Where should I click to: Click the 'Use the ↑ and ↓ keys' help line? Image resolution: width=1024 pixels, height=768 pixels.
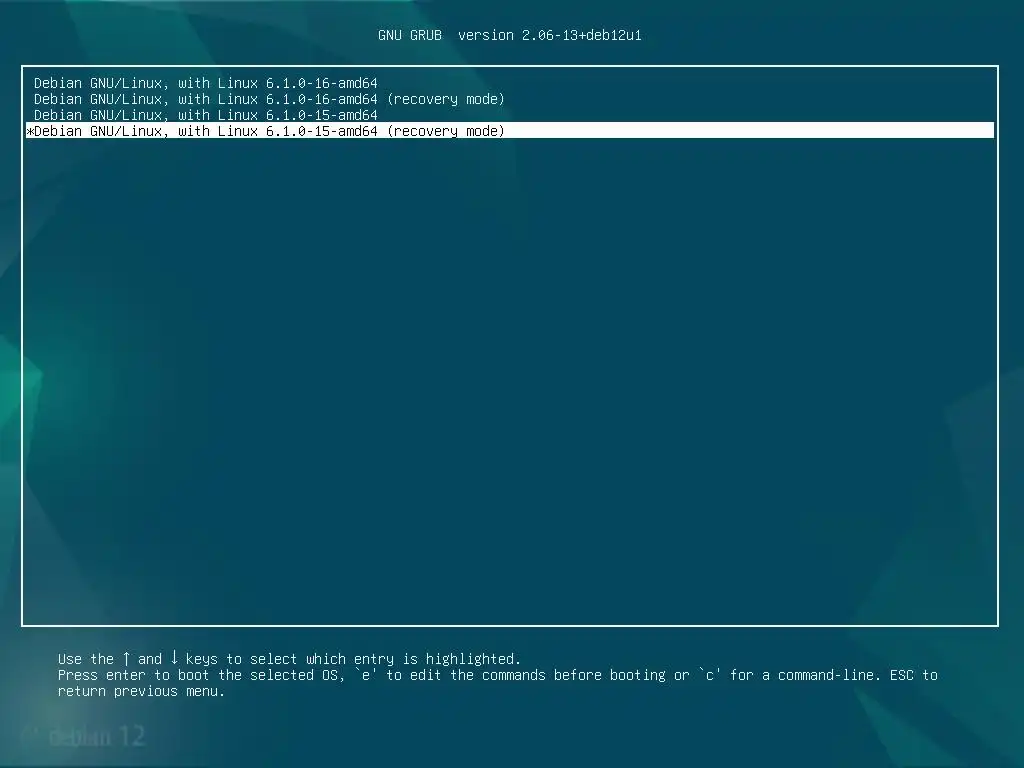[289, 658]
